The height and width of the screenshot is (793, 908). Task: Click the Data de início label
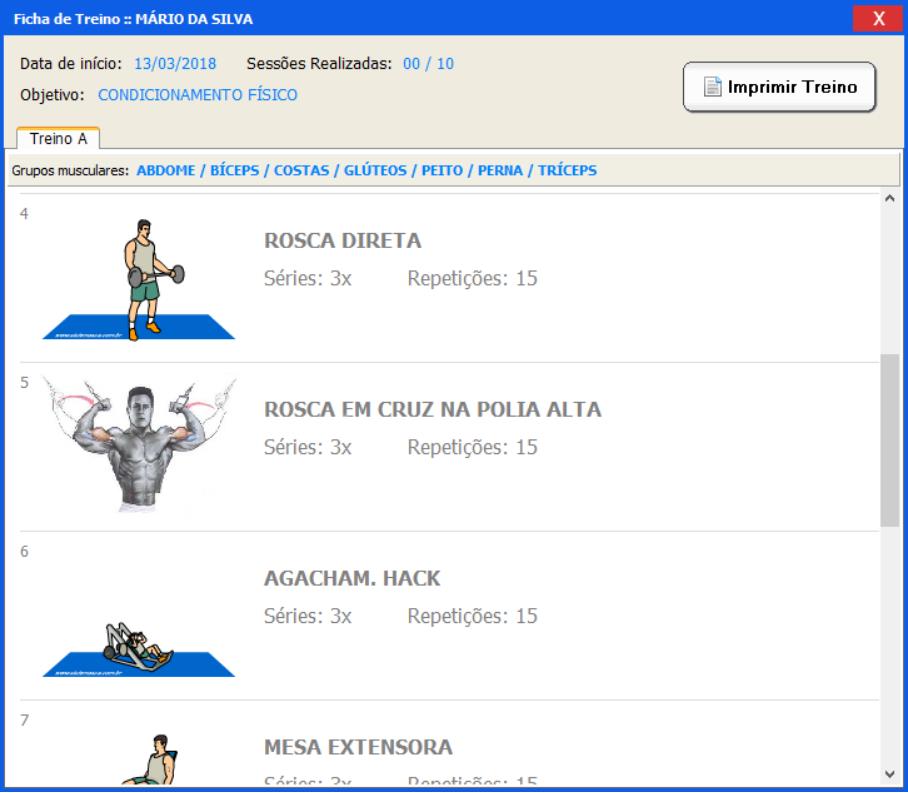(x=71, y=64)
